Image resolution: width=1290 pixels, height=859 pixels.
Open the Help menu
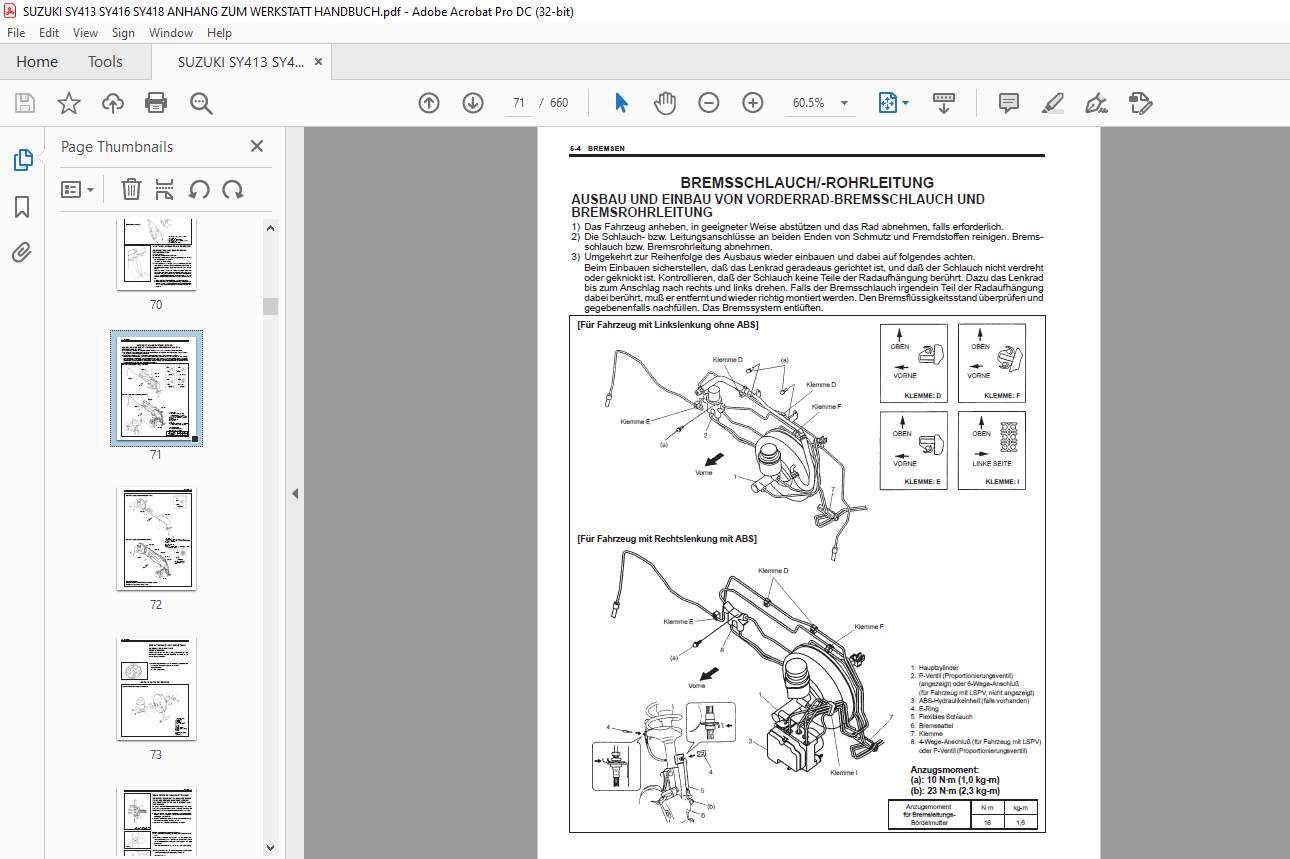[x=219, y=33]
